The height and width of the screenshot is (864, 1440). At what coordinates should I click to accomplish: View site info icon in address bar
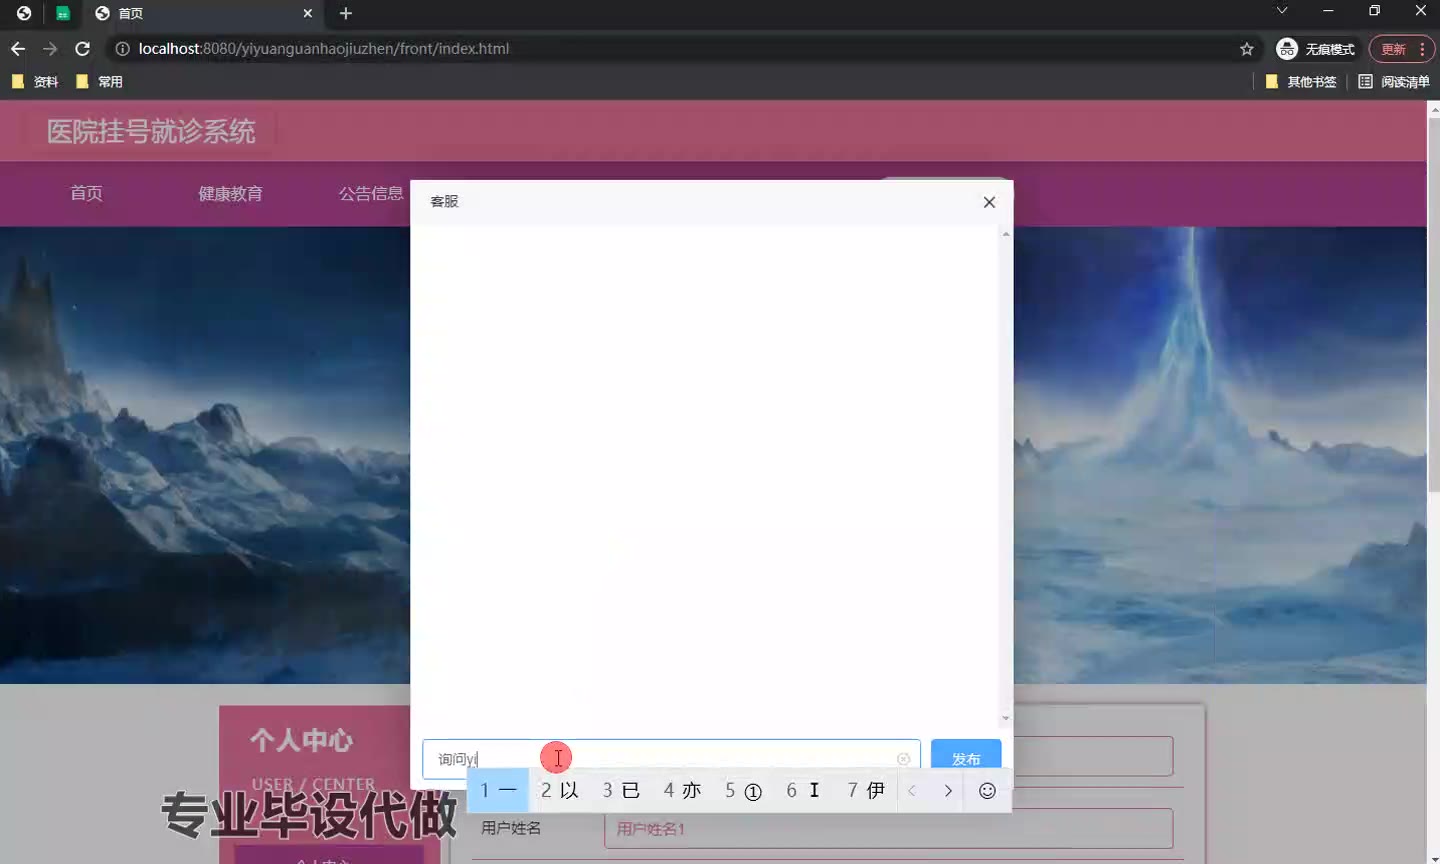pos(122,48)
